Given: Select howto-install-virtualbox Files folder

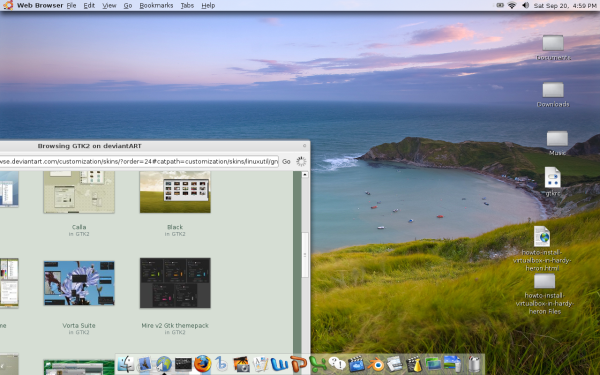Looking at the screenshot, I should tap(545, 281).
